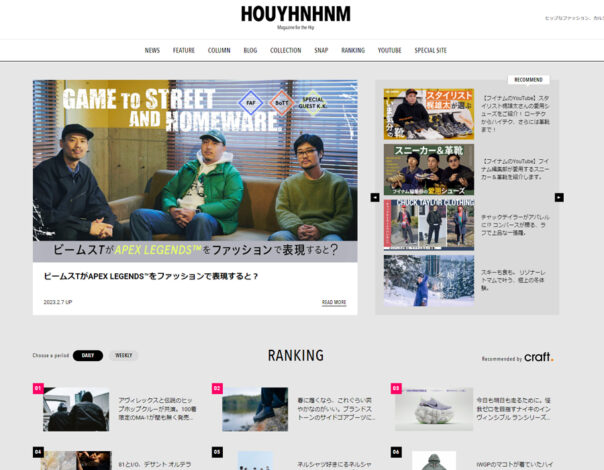Select the DAILY ranking period
Image resolution: width=604 pixels, height=470 pixels.
(87, 355)
